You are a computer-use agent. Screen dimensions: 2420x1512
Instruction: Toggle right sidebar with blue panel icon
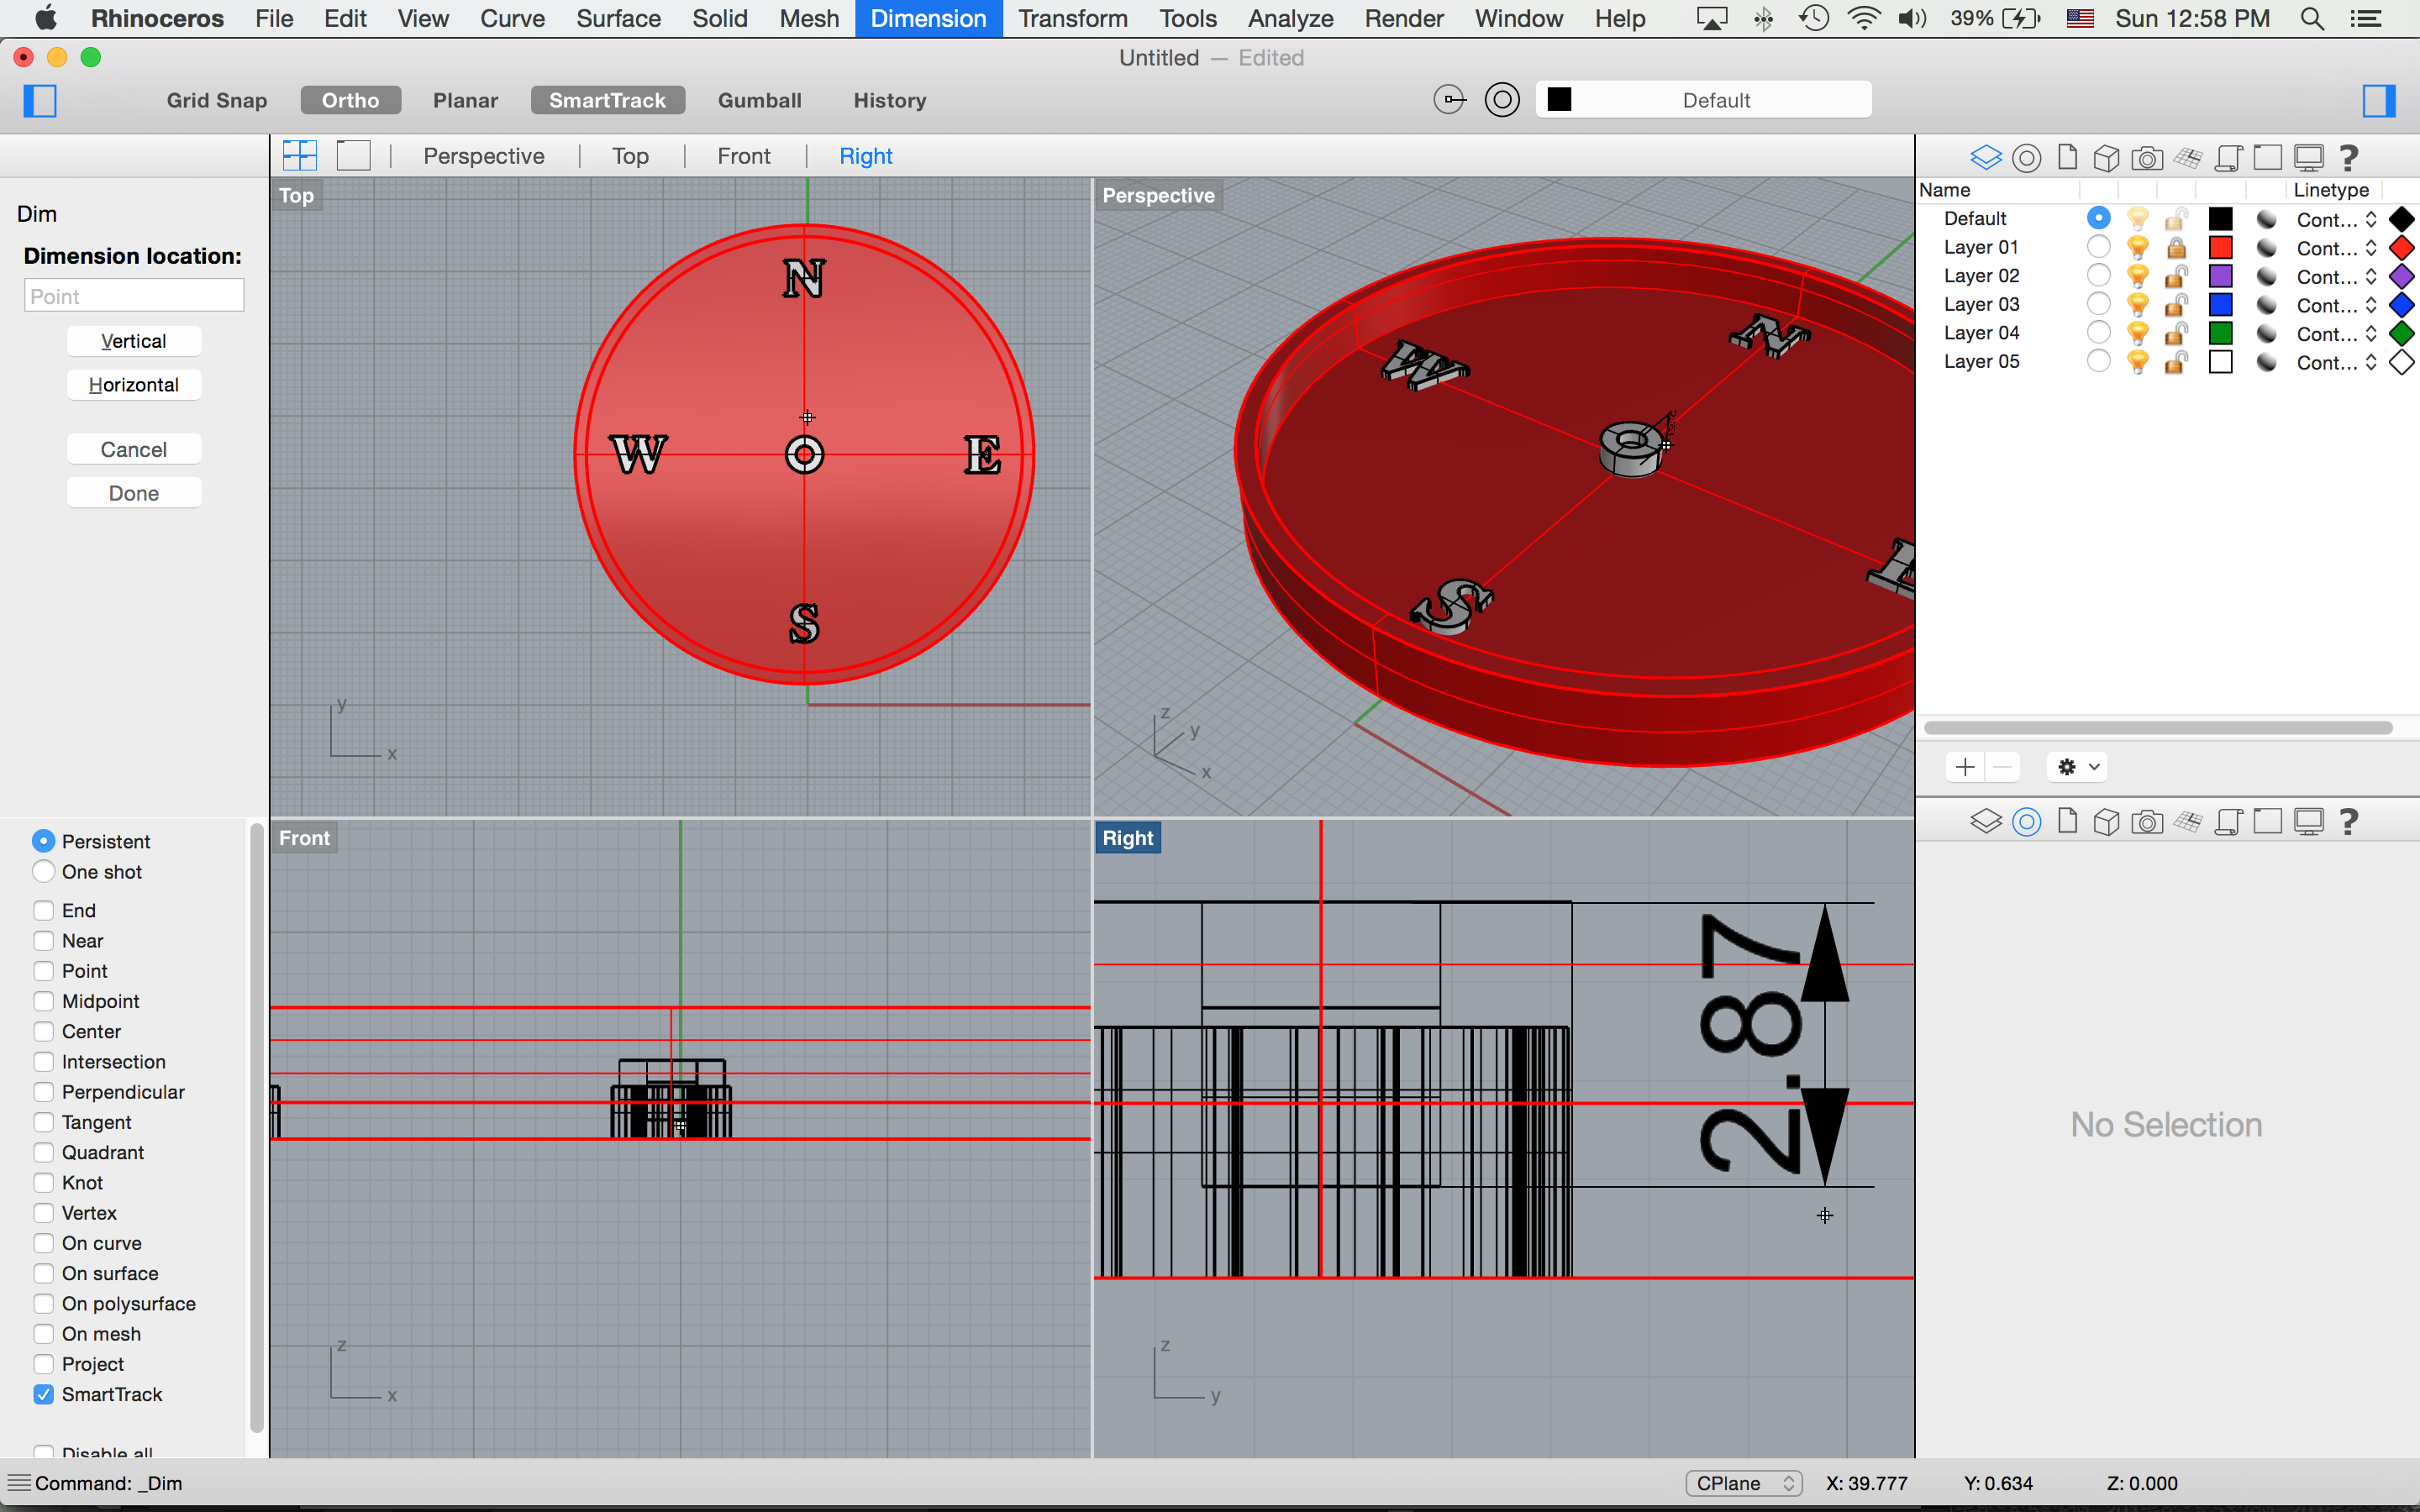(2378, 100)
